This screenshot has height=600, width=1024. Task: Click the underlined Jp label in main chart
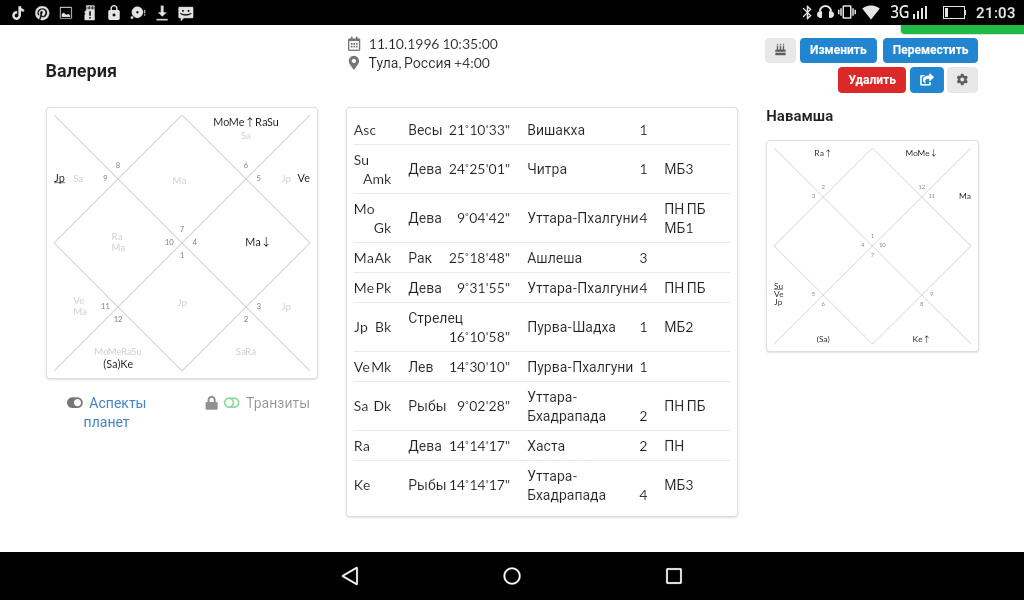point(59,178)
